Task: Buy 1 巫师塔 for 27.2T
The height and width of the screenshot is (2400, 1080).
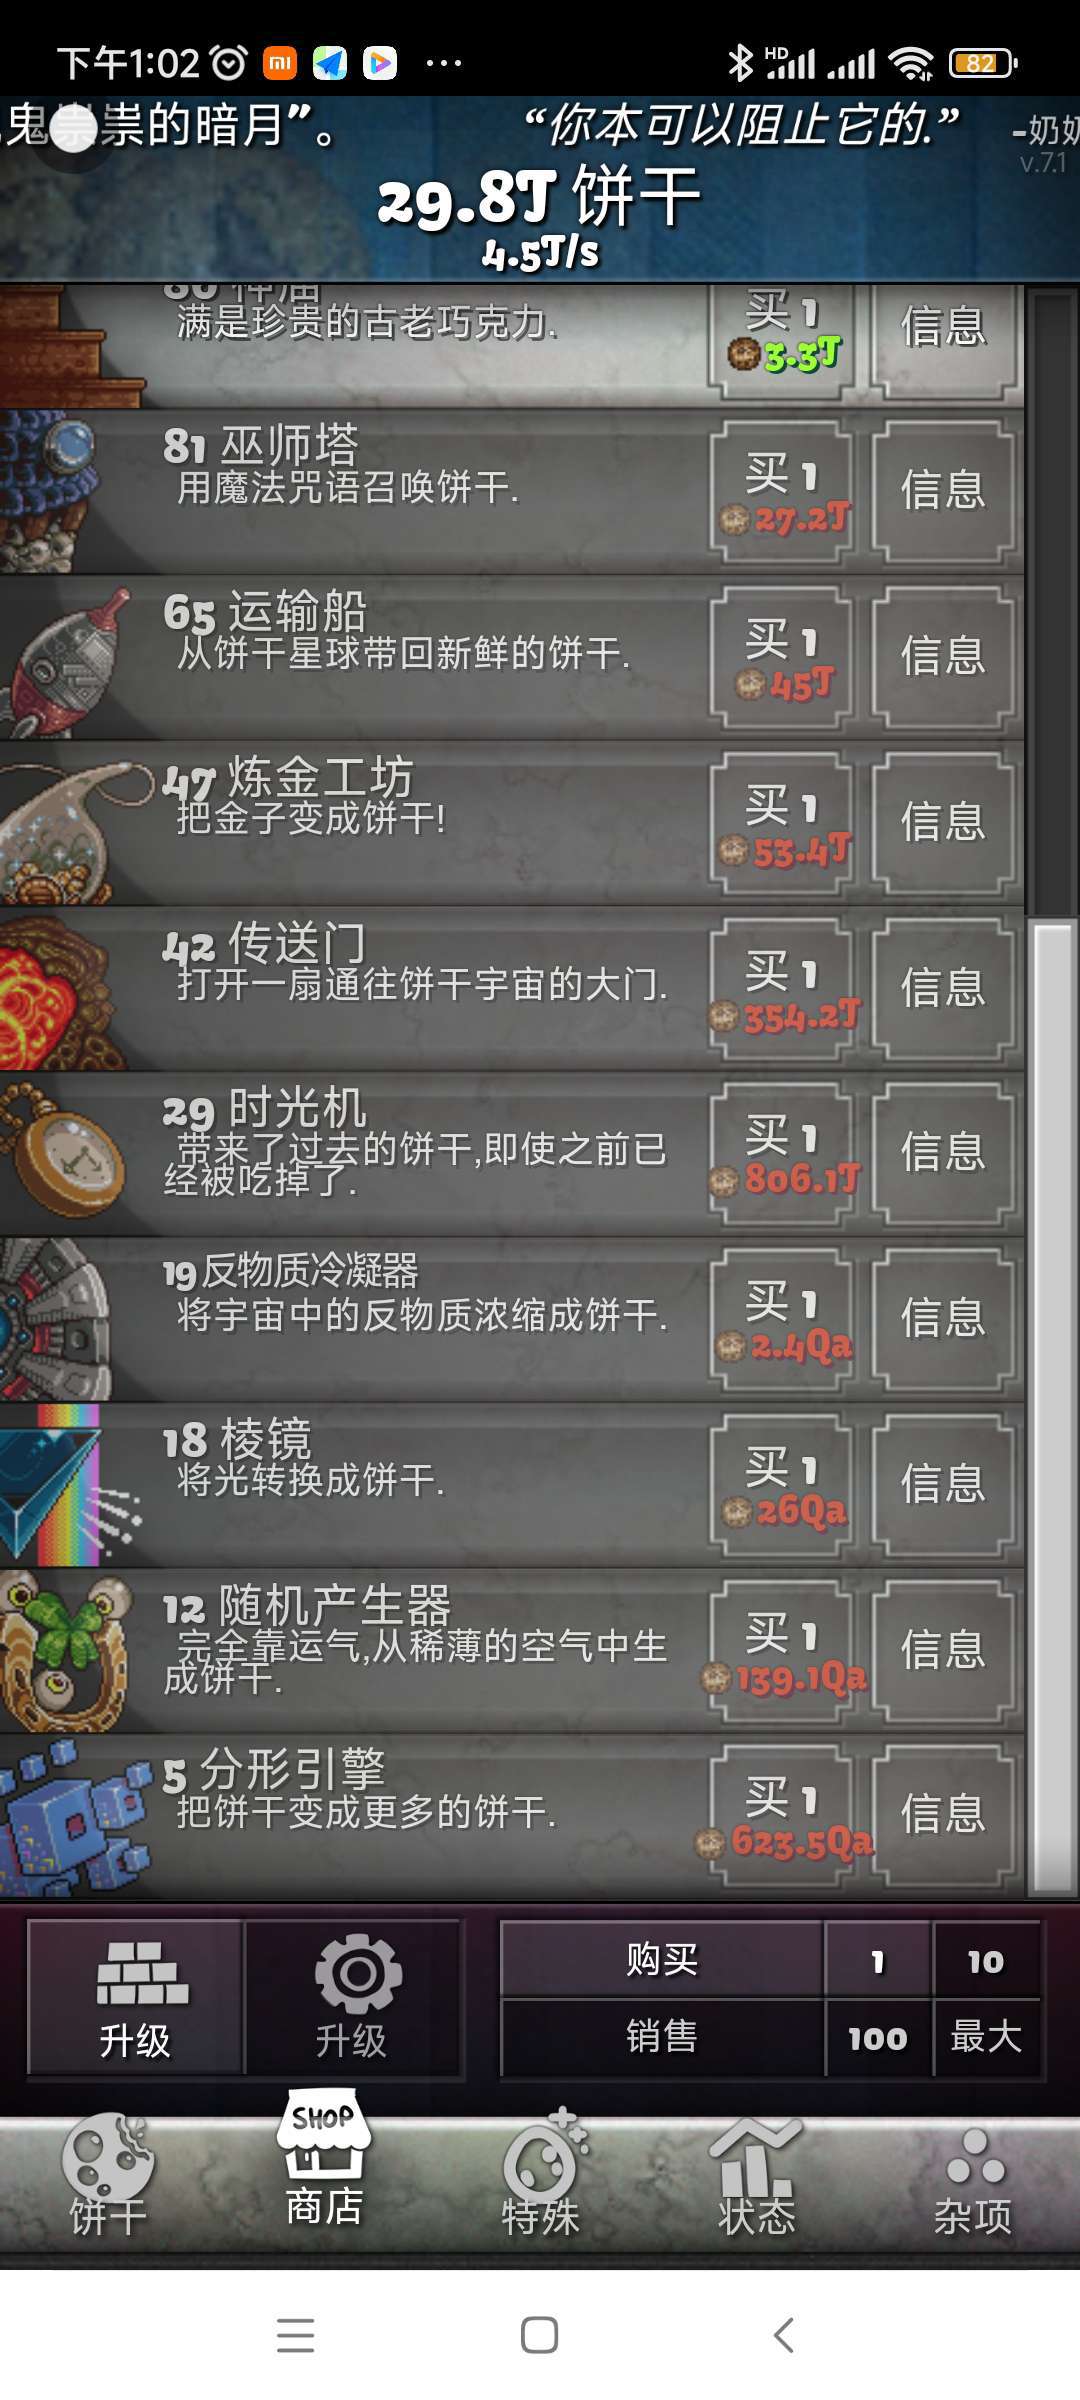Action: click(782, 491)
